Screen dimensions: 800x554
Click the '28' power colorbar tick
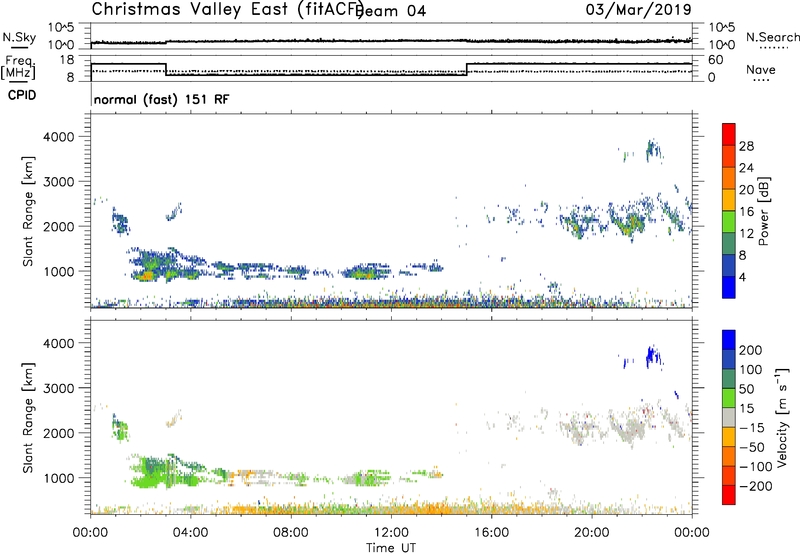(746, 146)
